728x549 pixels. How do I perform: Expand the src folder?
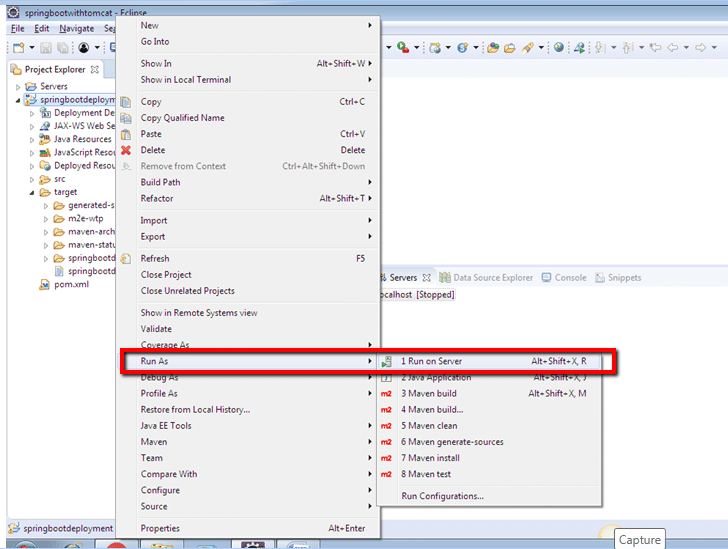pyautogui.click(x=31, y=179)
